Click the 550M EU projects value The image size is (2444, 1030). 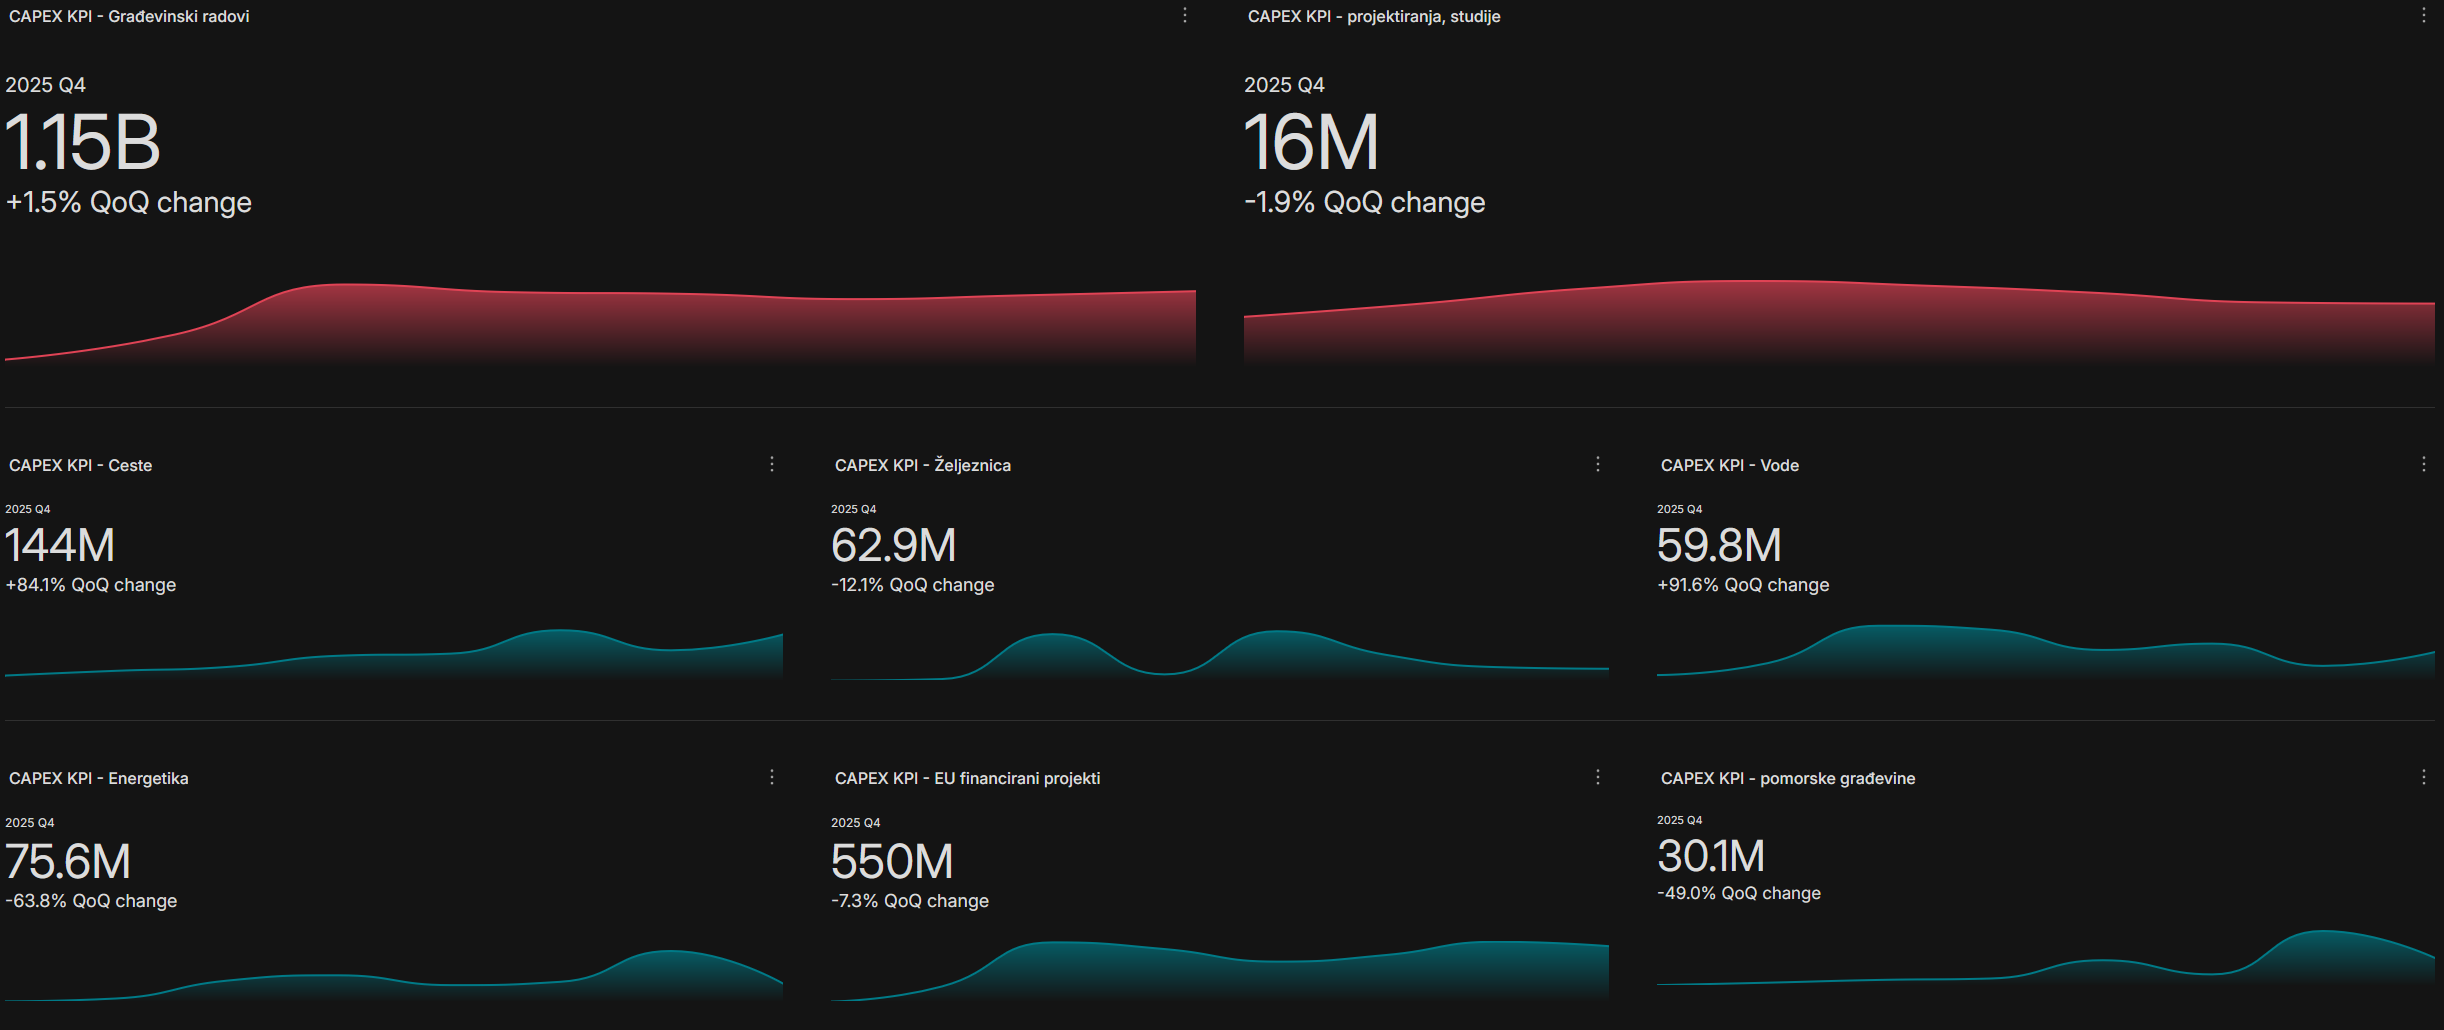coord(892,862)
